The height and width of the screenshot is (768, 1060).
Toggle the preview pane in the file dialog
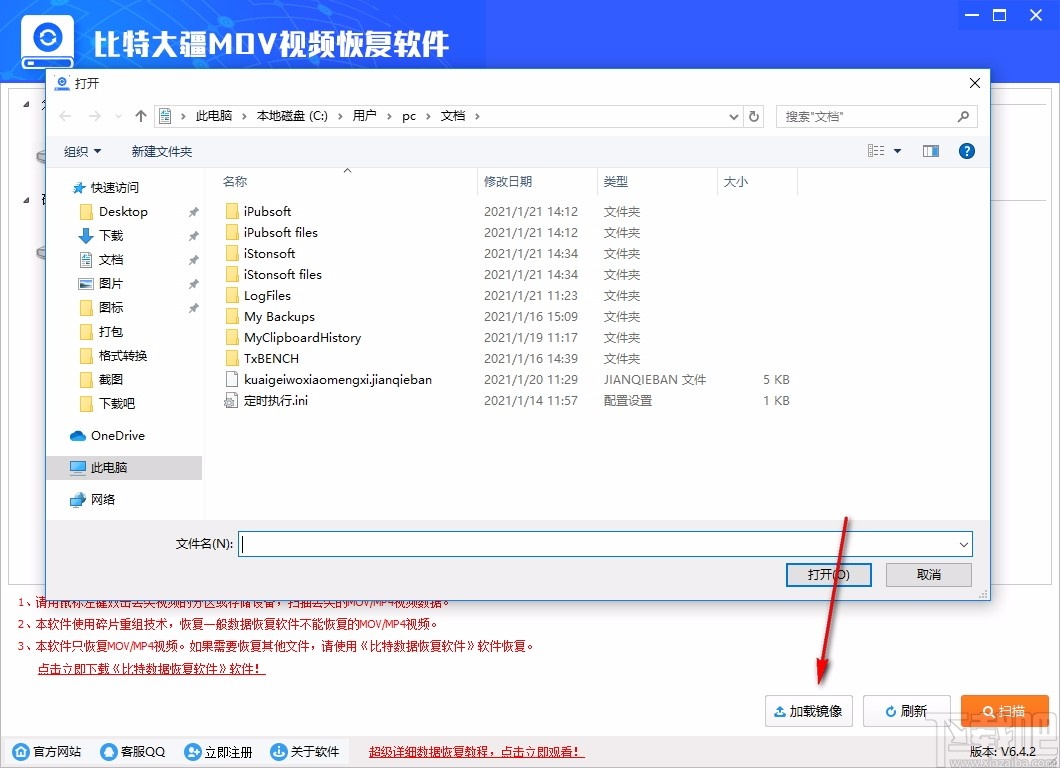pos(930,151)
